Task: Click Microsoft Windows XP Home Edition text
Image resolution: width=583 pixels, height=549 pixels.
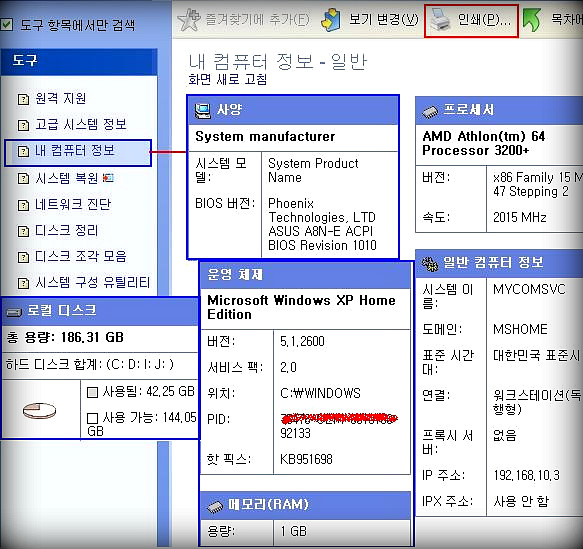Action: [x=301, y=307]
